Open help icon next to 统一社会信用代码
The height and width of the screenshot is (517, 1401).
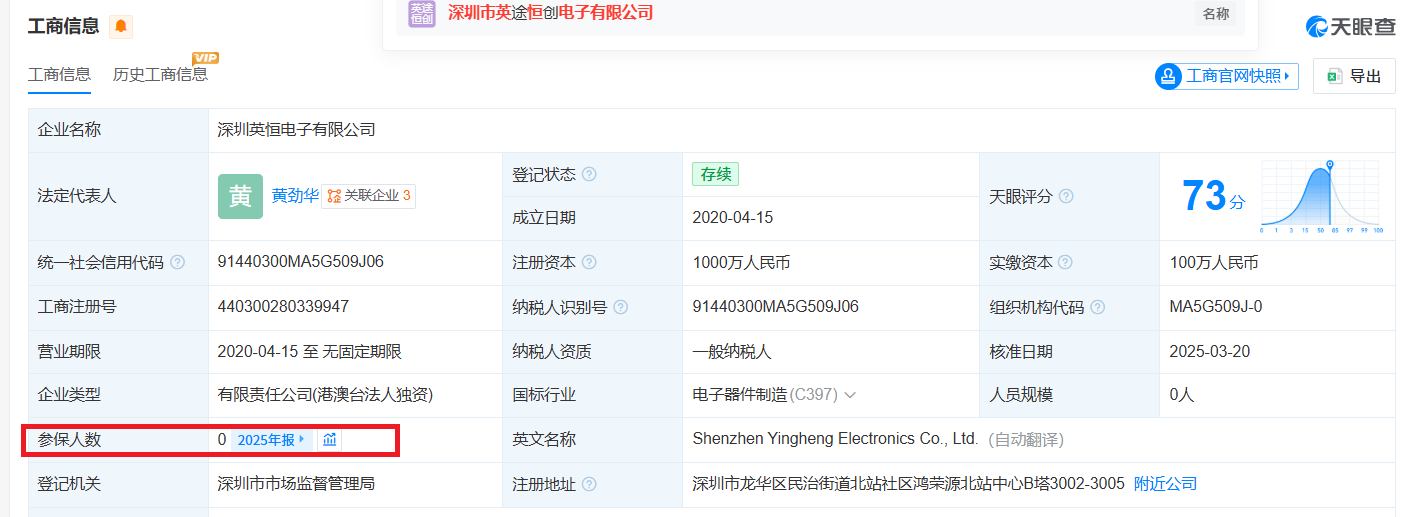pyautogui.click(x=177, y=262)
